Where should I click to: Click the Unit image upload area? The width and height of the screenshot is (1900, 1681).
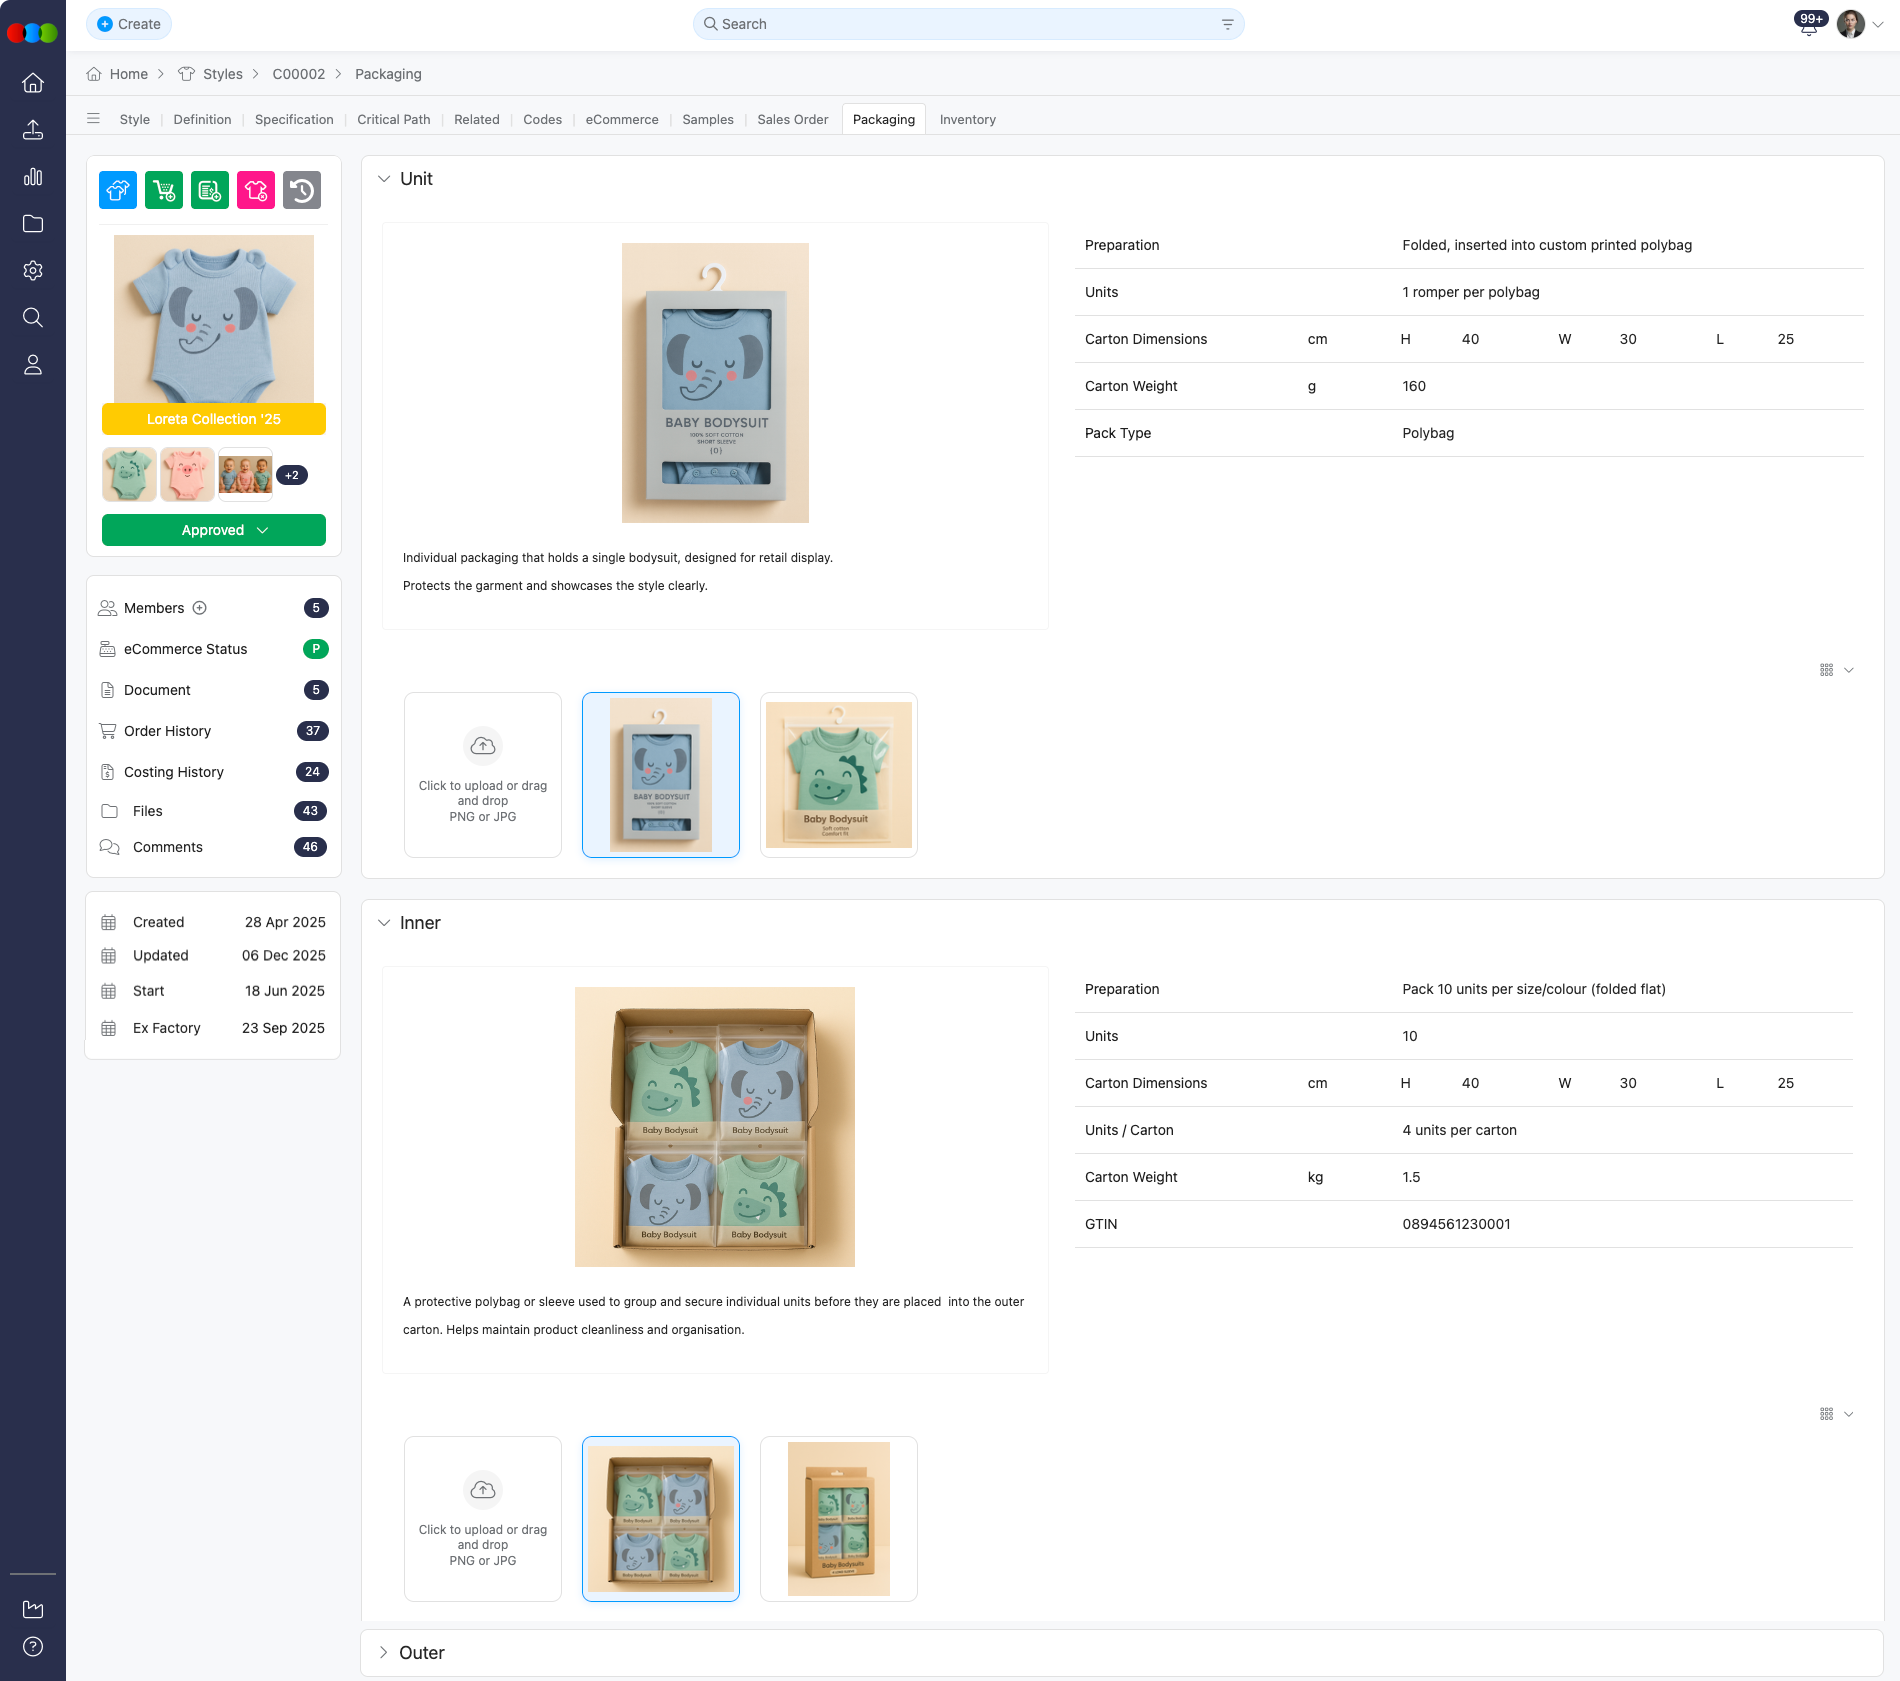483,775
